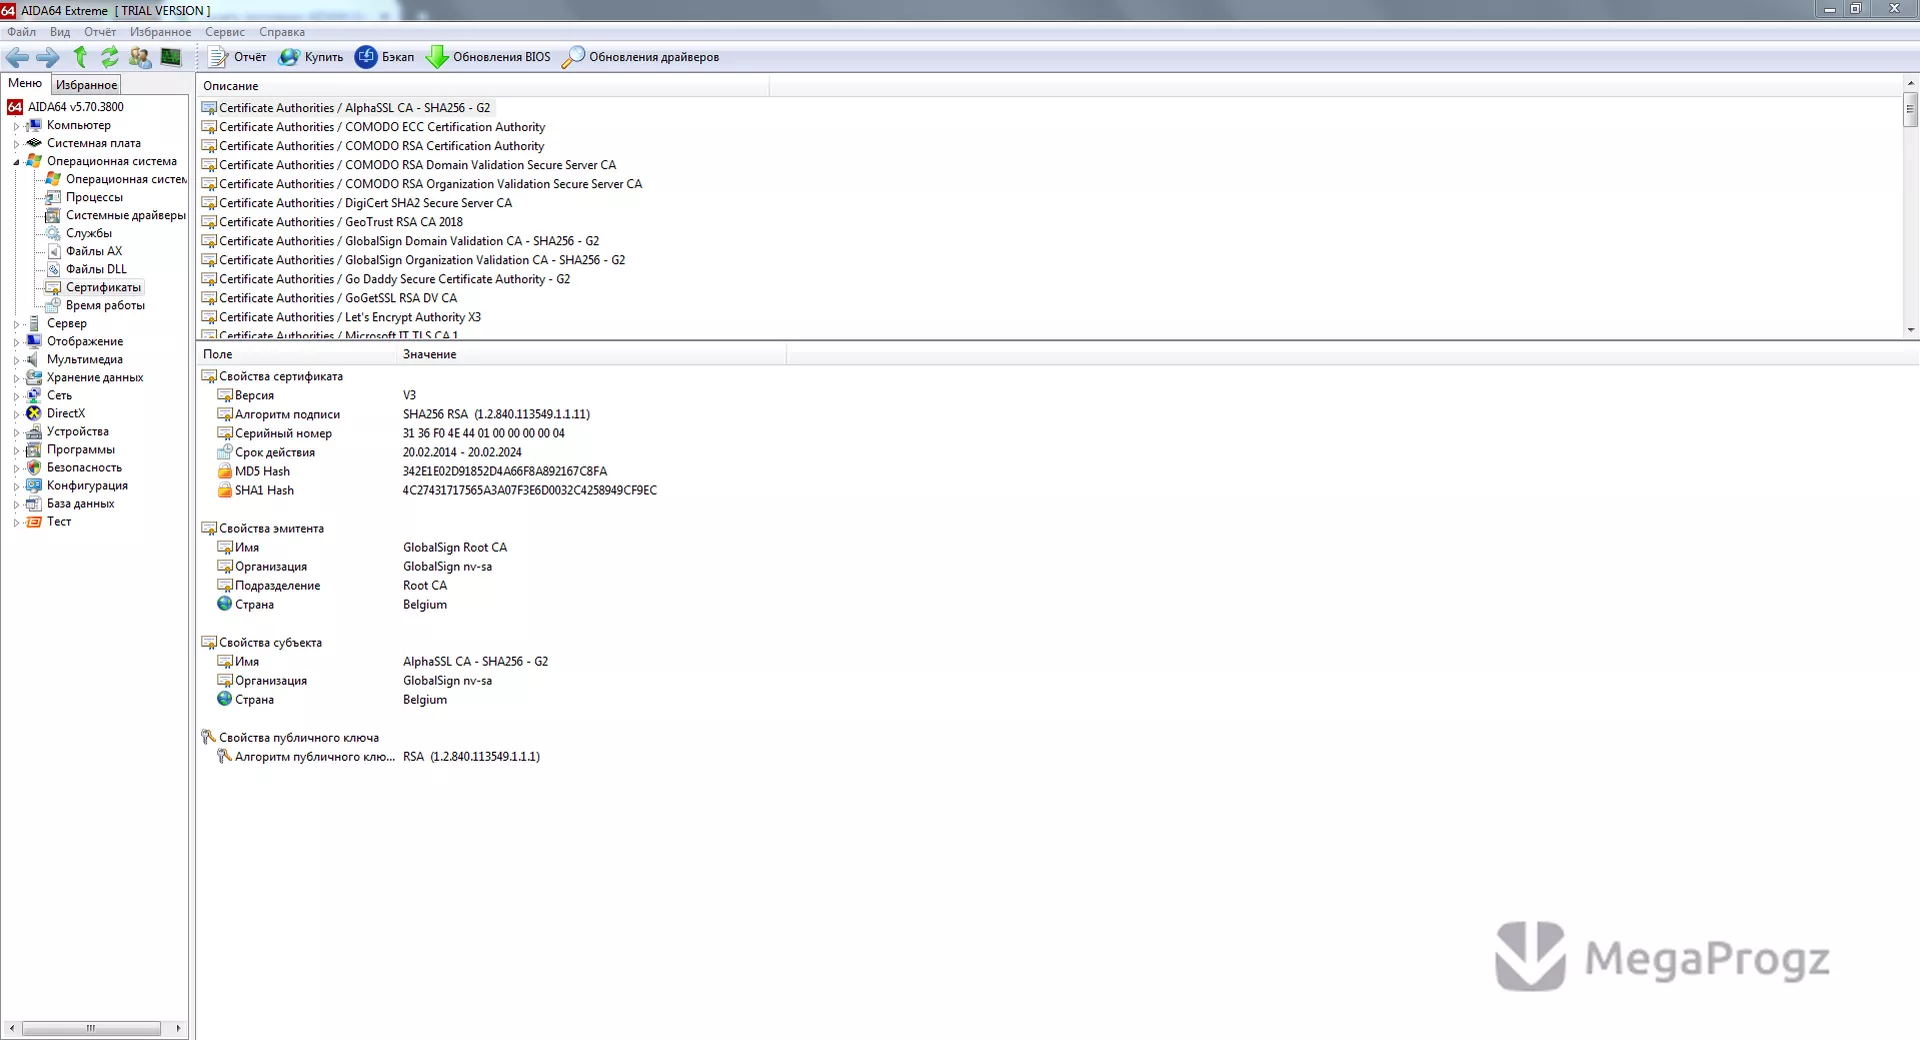The width and height of the screenshot is (1920, 1040).
Task: Expand the Мультимедиа tree node
Action: [16, 360]
